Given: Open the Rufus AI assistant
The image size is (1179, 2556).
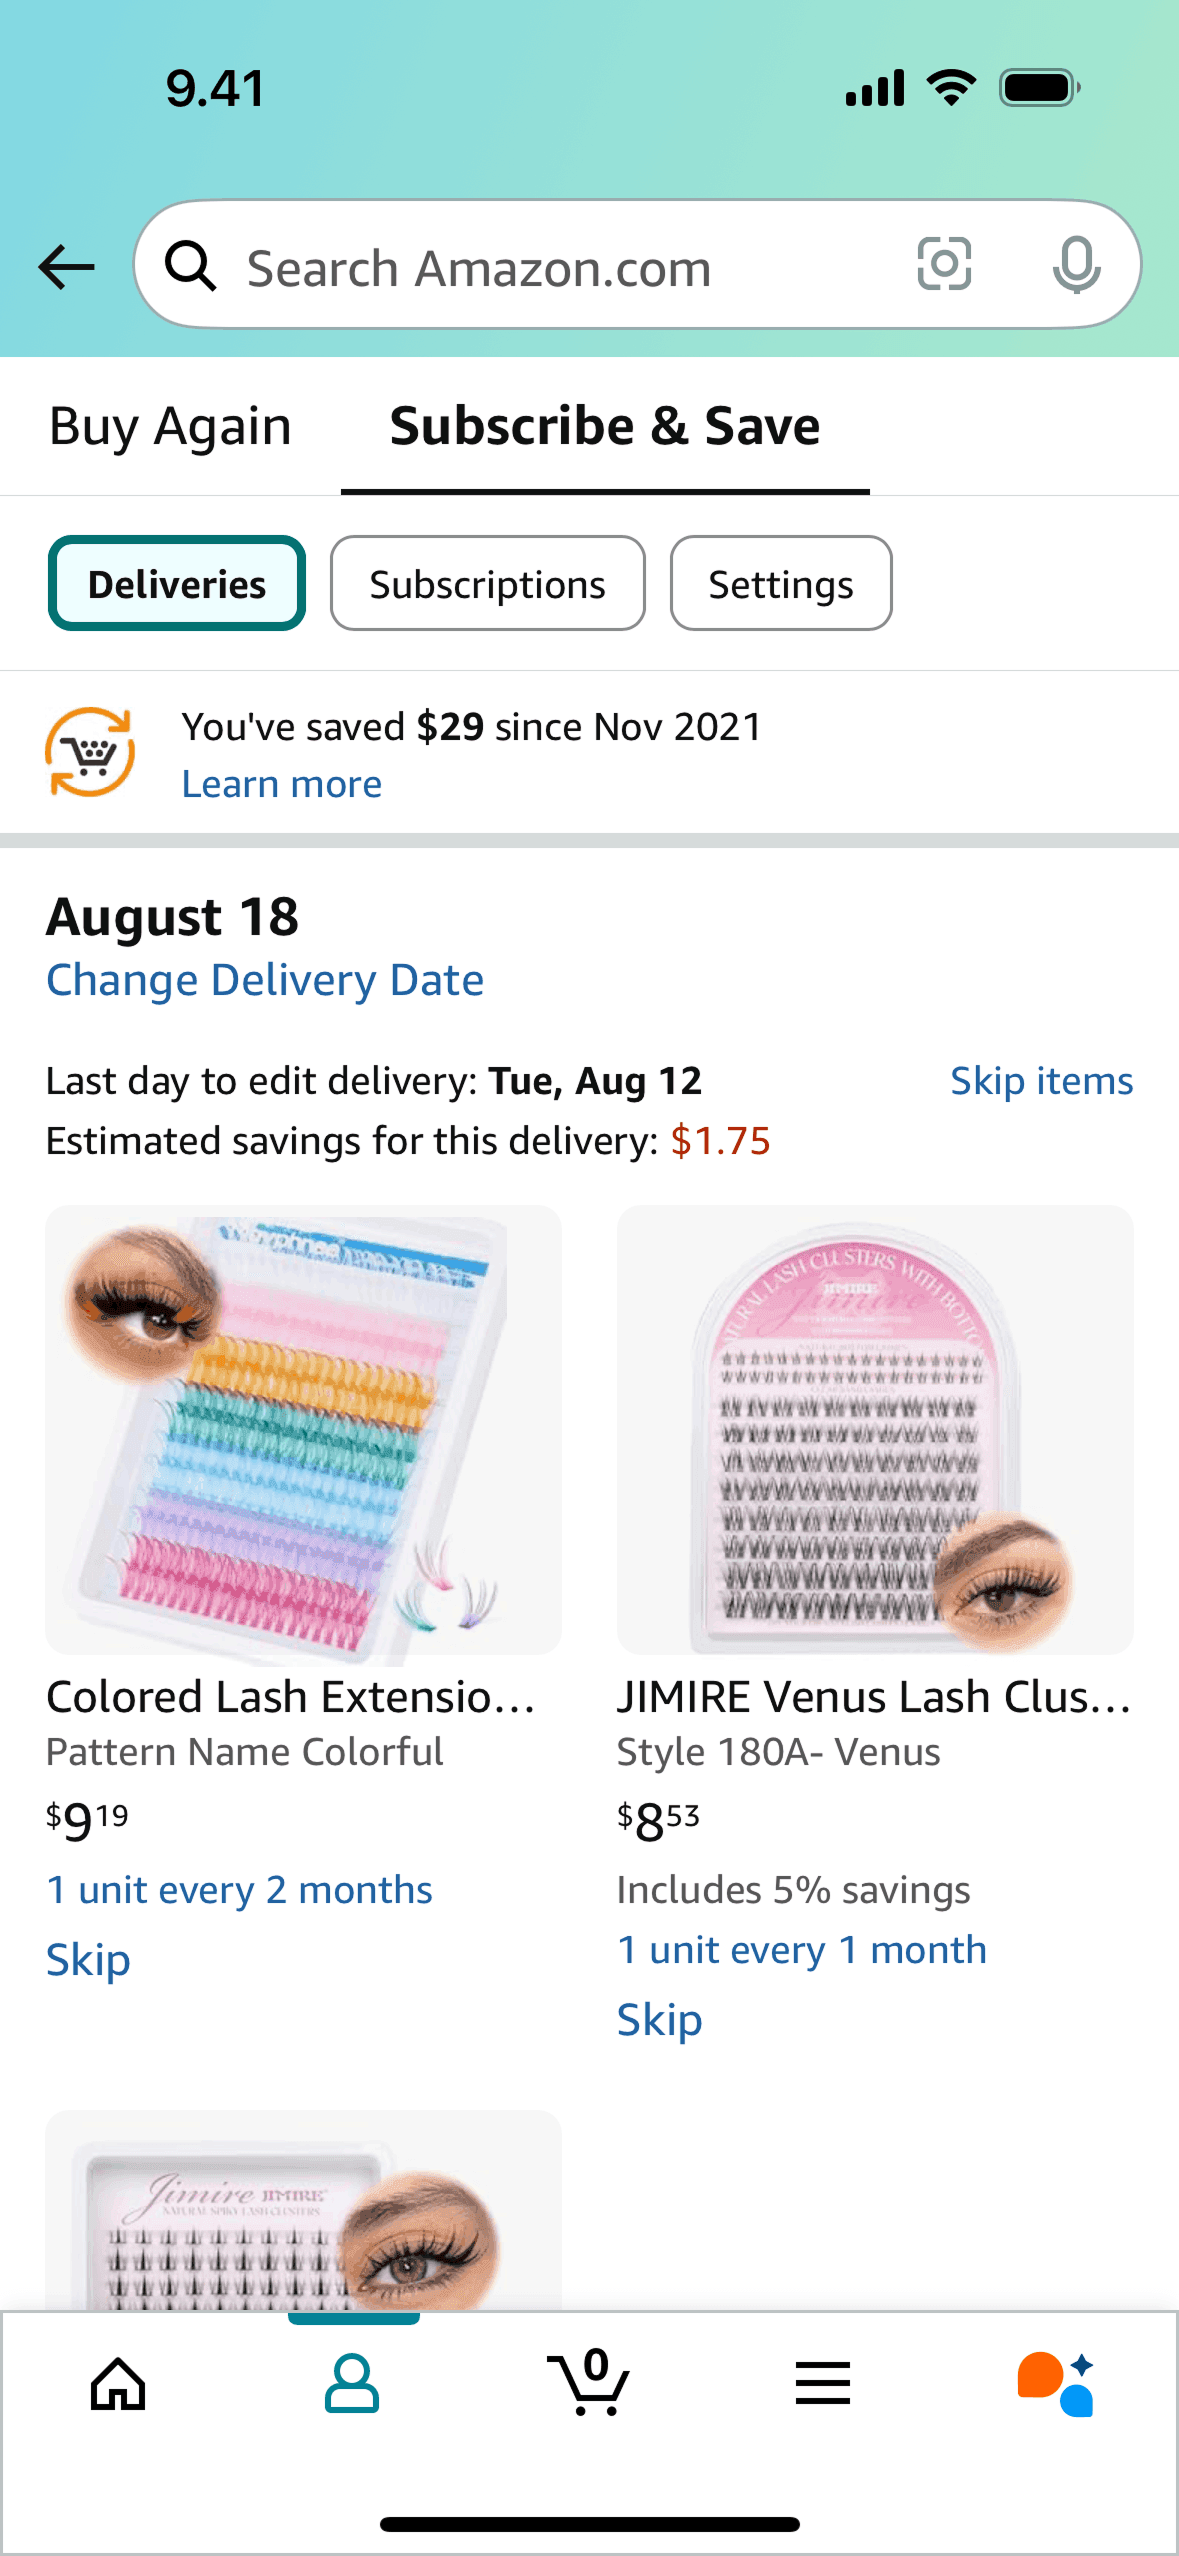Looking at the screenshot, I should [1055, 2385].
